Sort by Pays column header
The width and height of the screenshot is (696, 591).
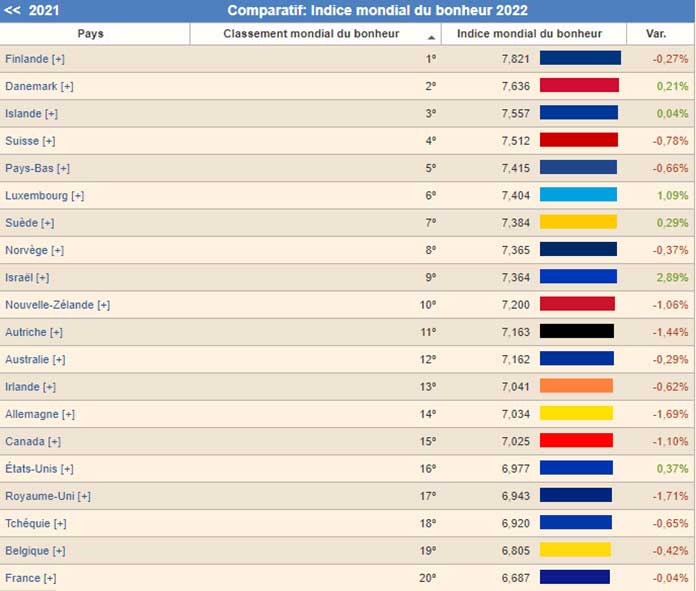pyautogui.click(x=90, y=34)
